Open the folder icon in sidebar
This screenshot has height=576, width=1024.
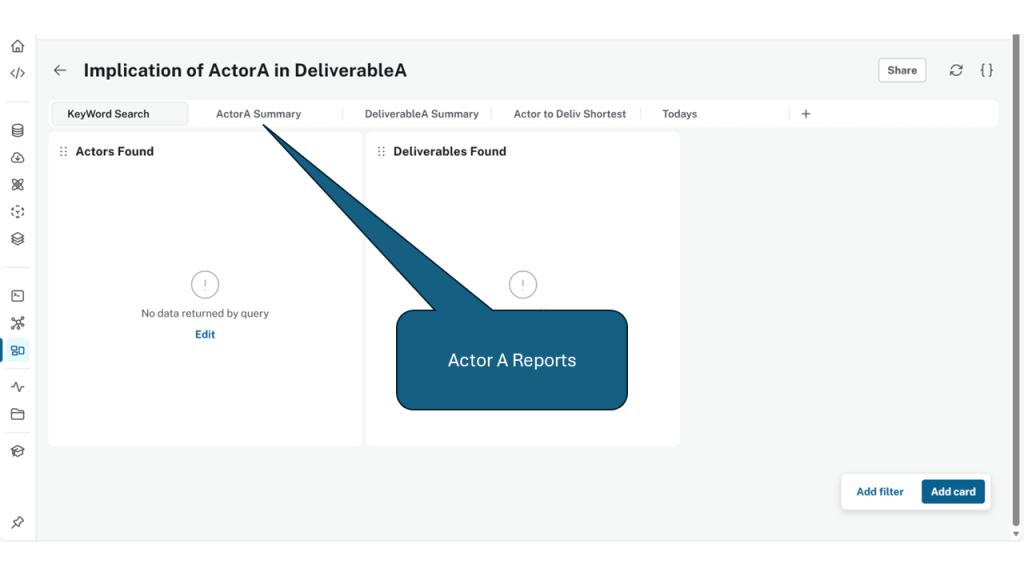(x=17, y=414)
